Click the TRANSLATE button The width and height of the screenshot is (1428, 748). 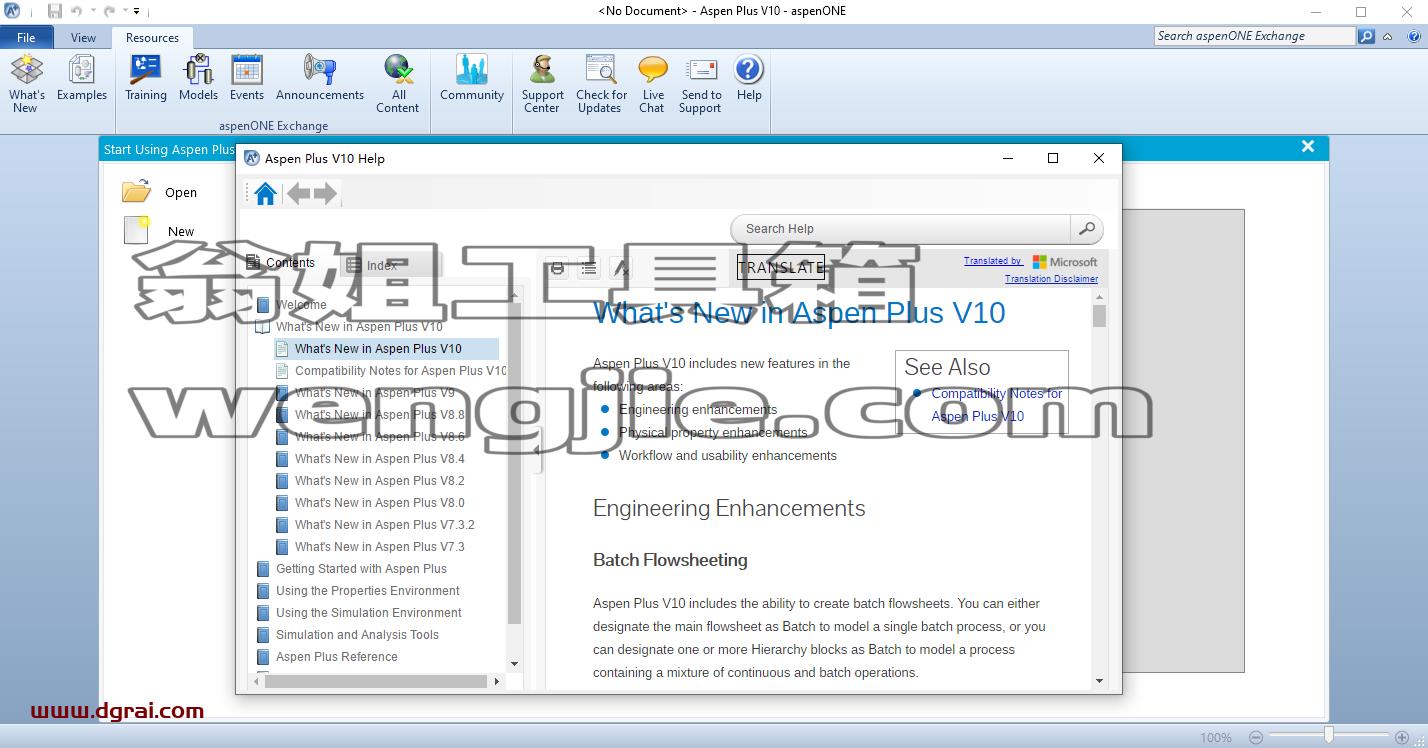click(781, 267)
